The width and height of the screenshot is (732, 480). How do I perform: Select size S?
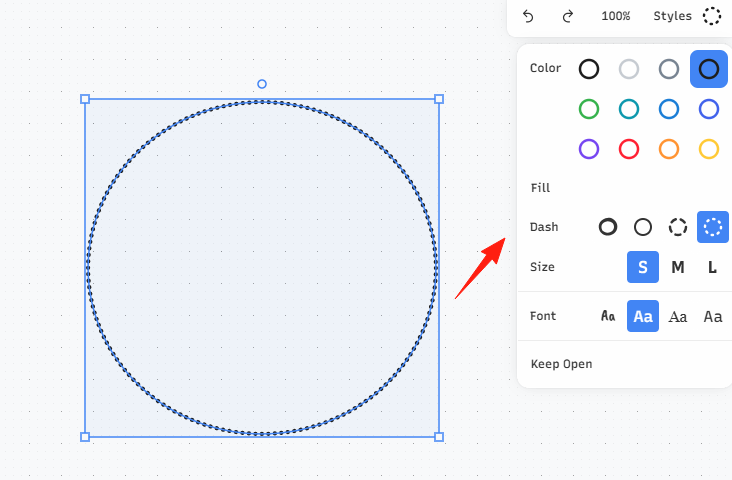(x=643, y=267)
